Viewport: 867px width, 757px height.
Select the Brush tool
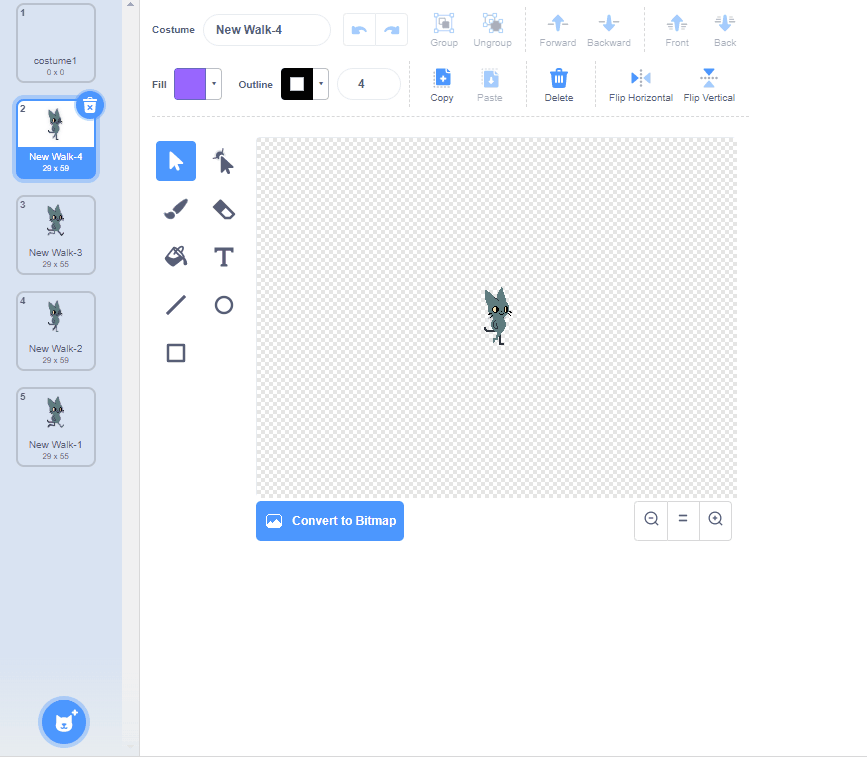point(176,209)
